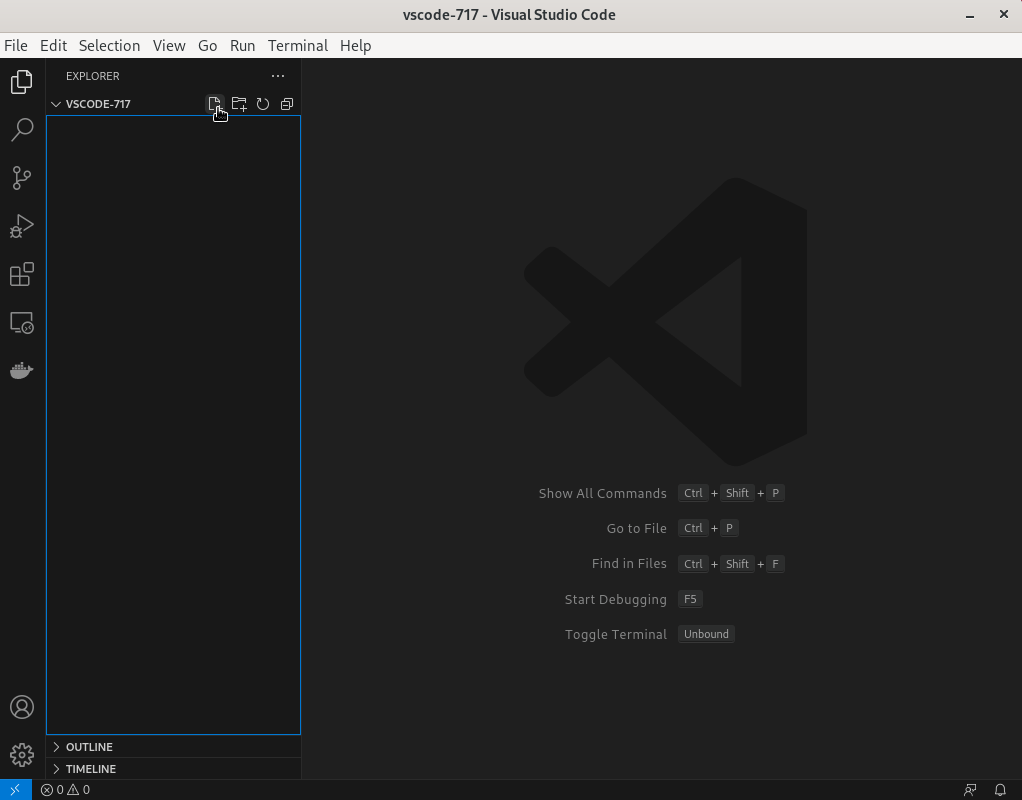
Task: Open the Extensions view
Action: coord(22,274)
